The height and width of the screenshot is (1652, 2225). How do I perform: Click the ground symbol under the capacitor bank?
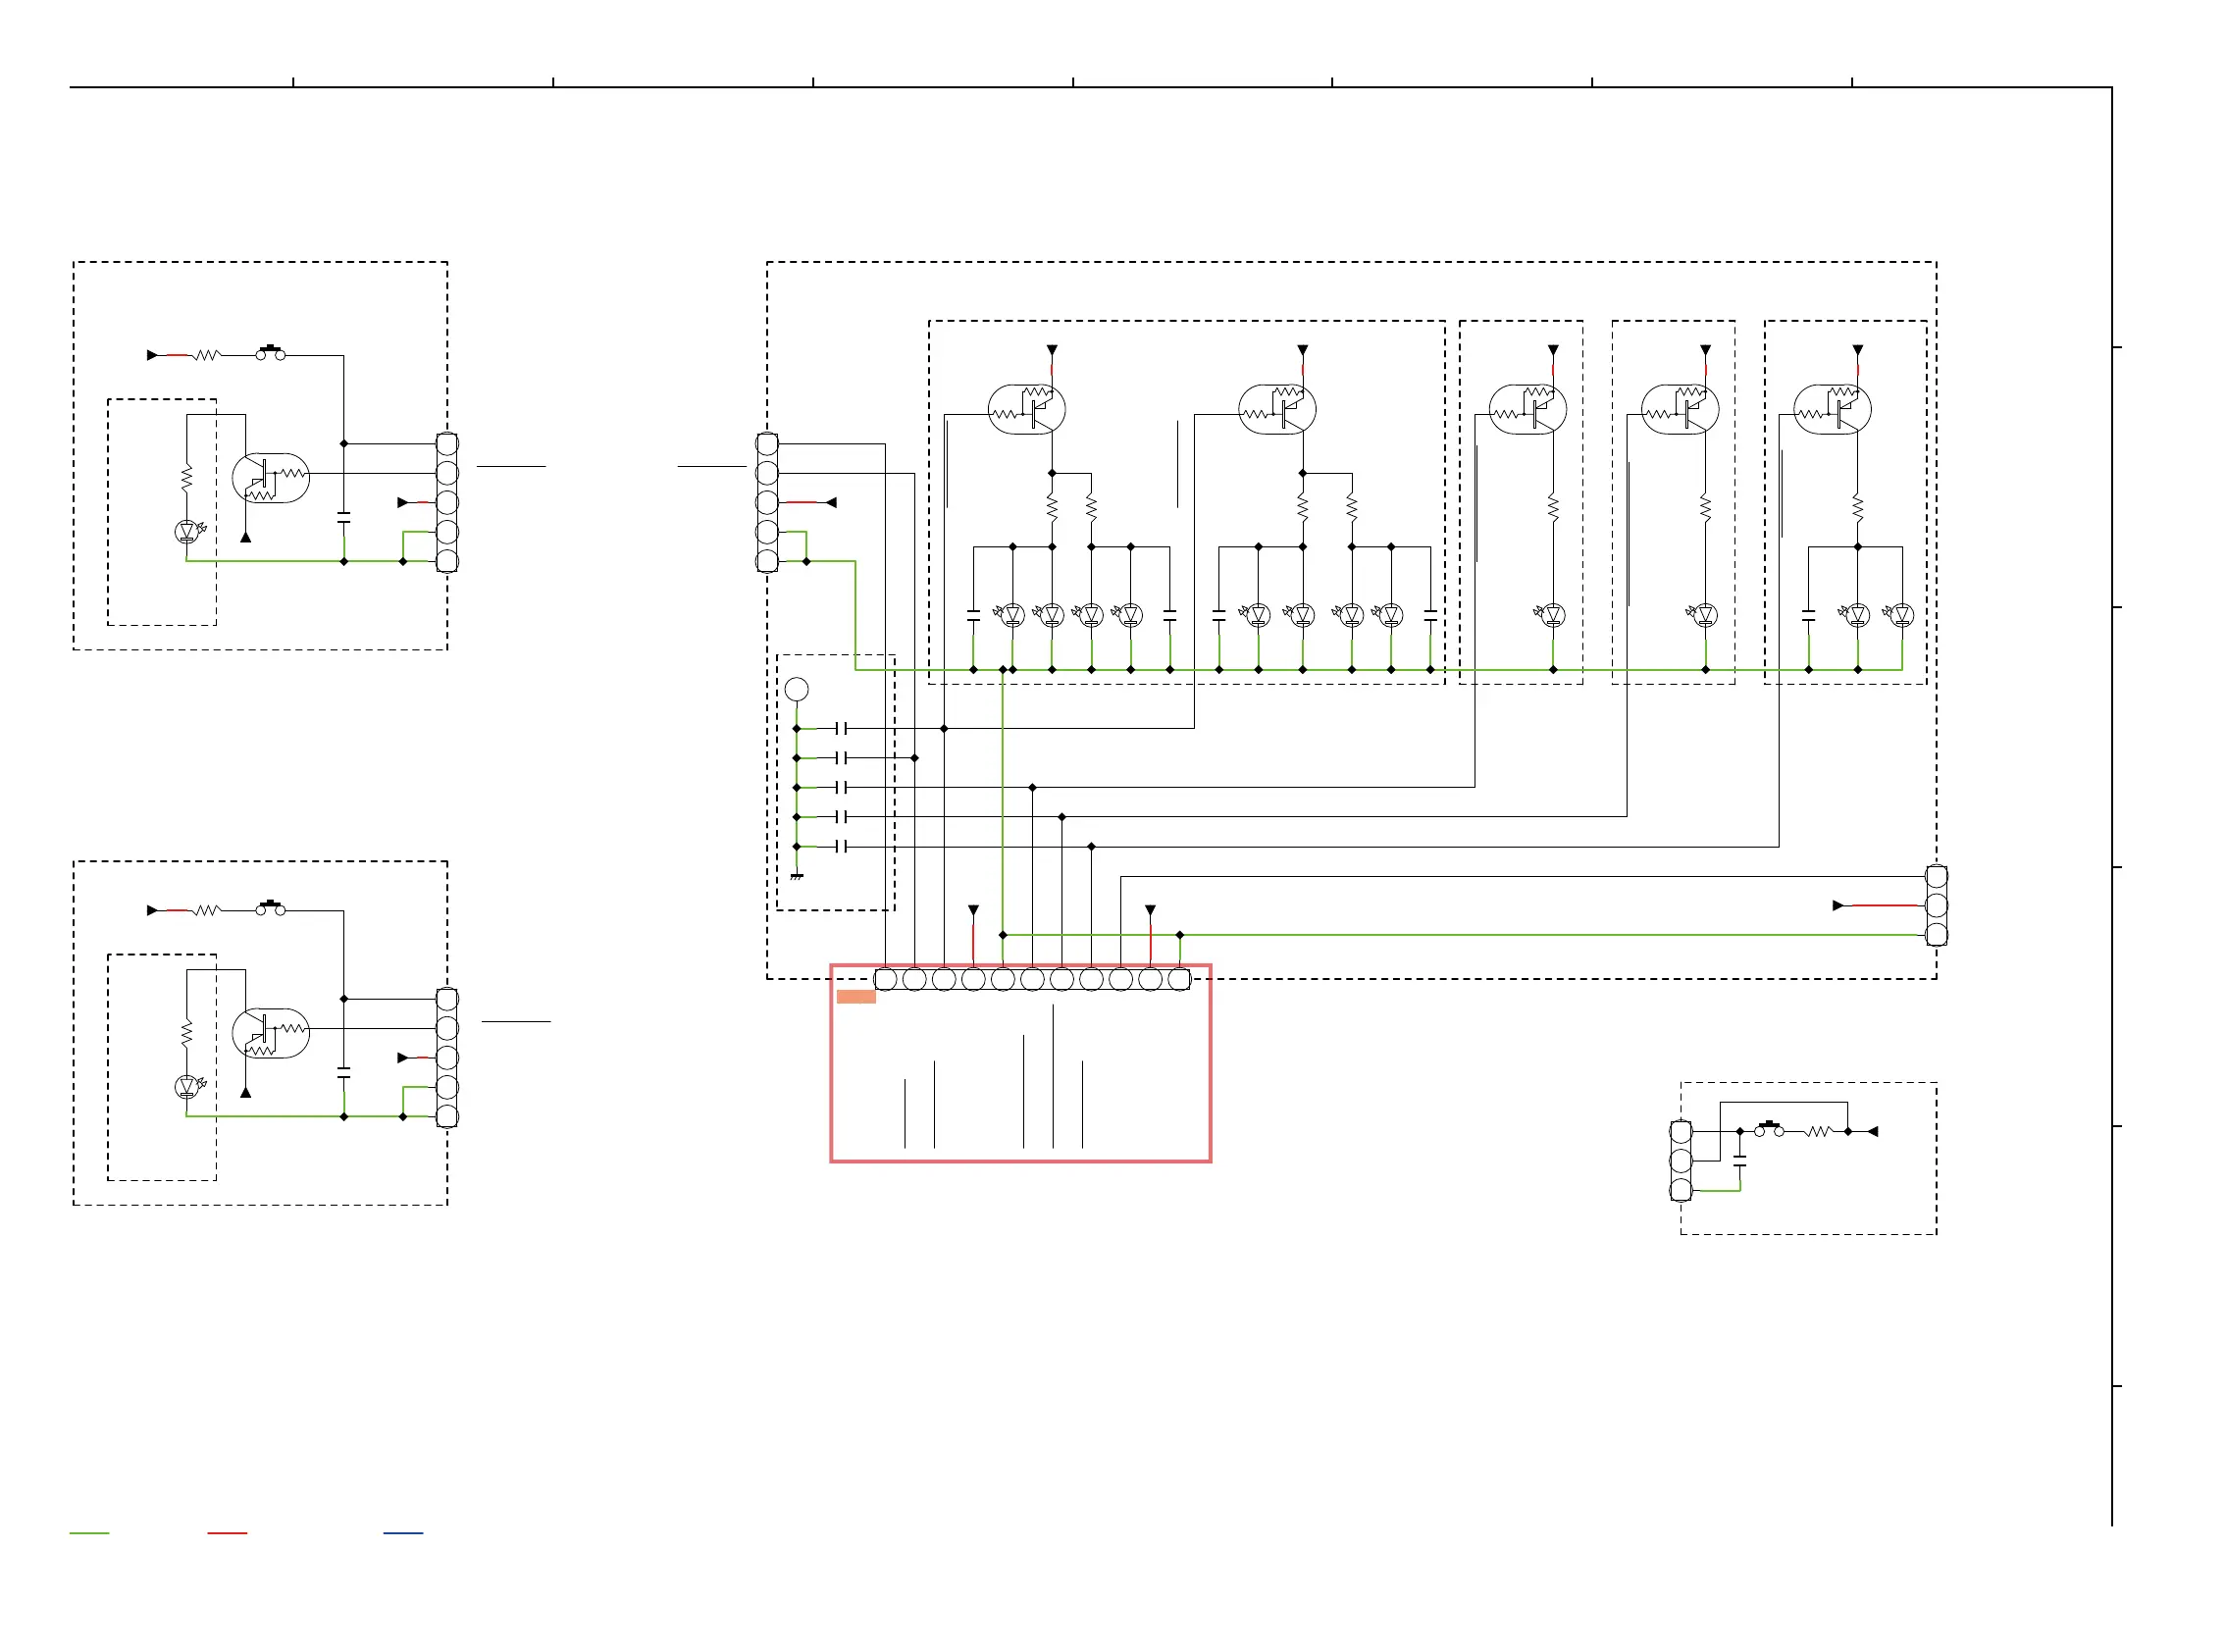(797, 877)
